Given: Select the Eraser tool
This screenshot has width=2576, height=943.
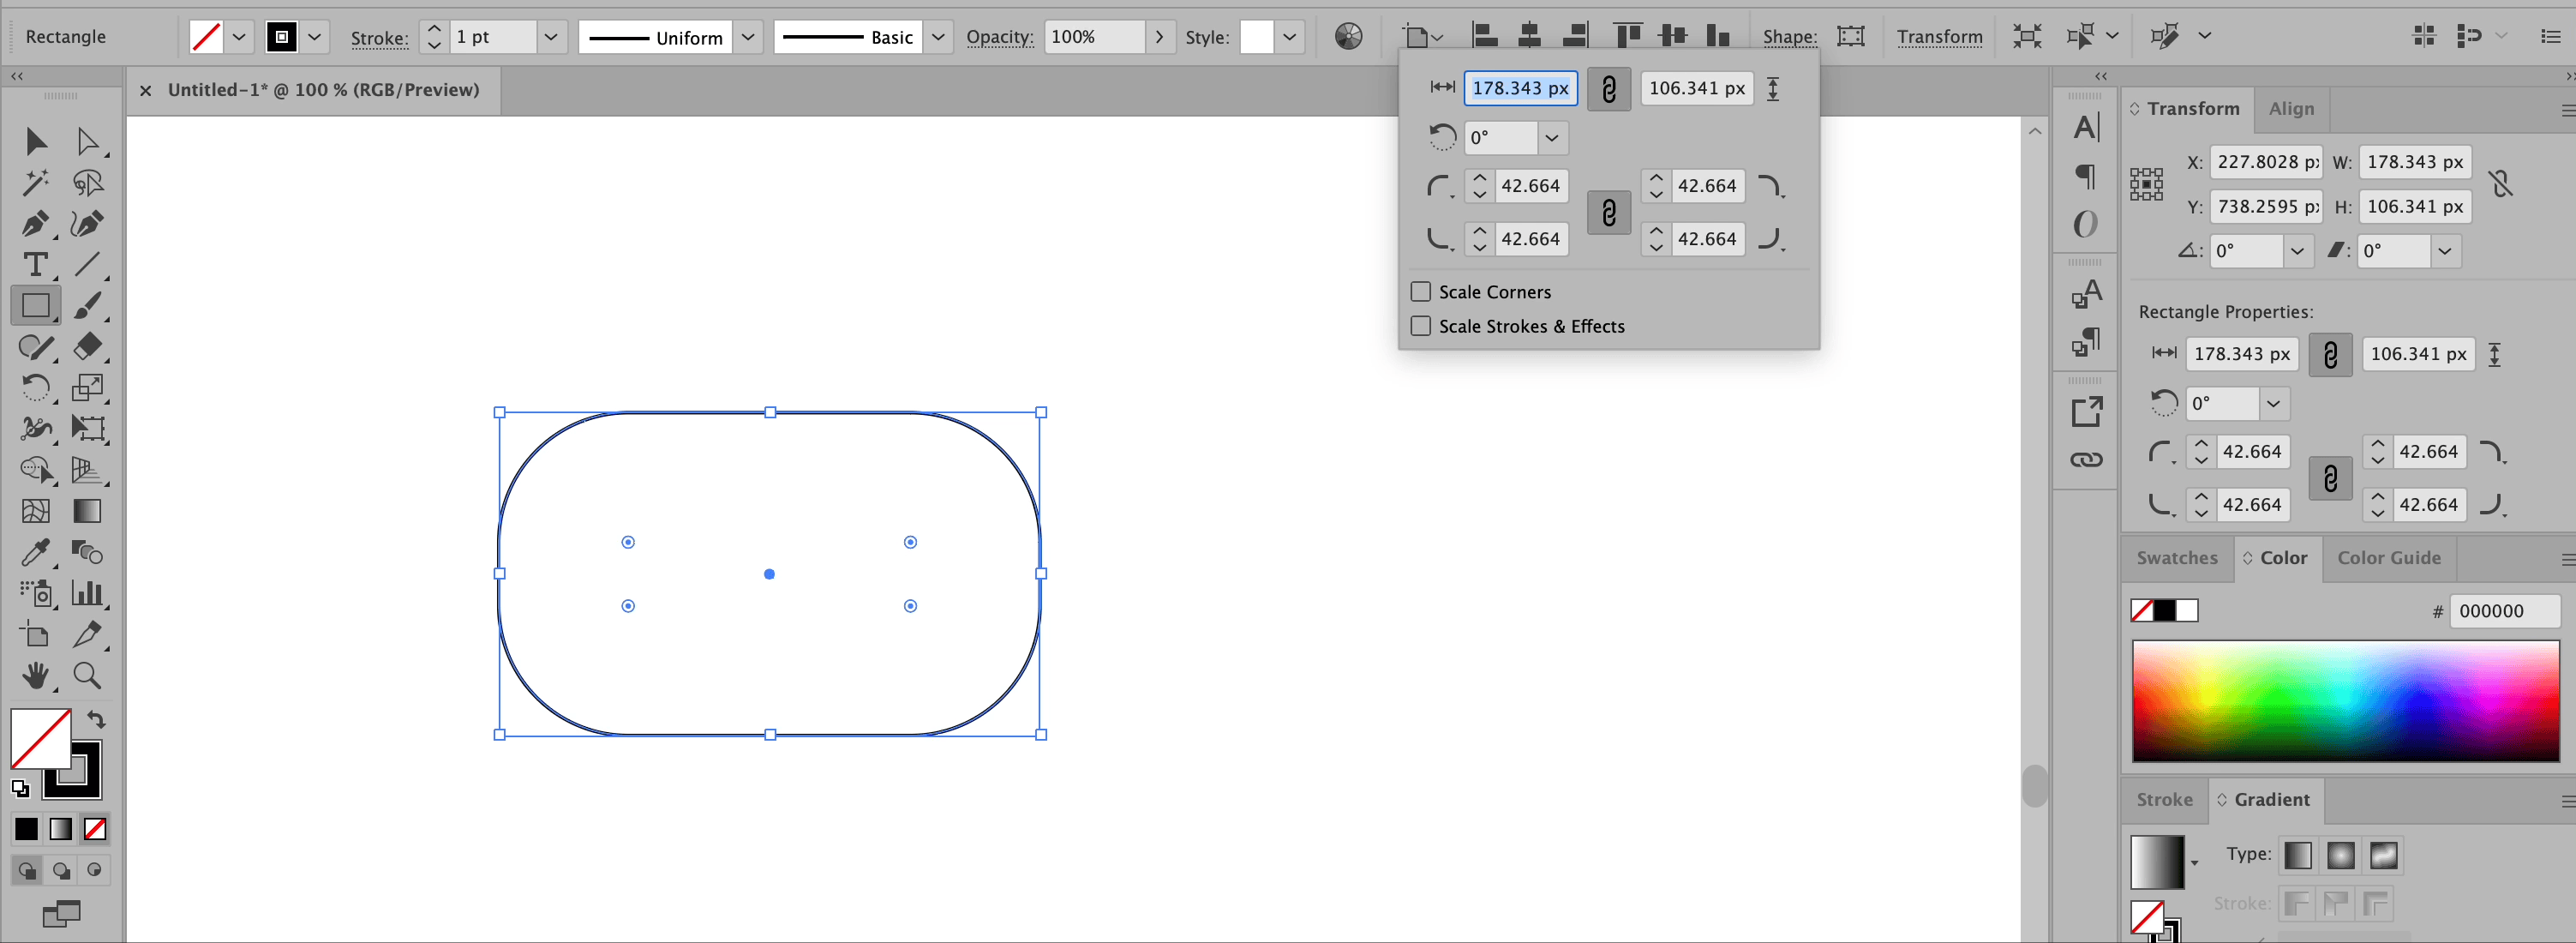Looking at the screenshot, I should [x=87, y=346].
